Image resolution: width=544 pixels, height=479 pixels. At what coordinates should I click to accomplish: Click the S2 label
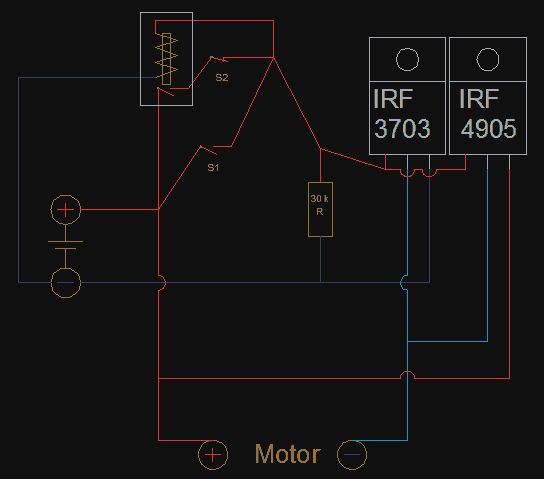coord(222,77)
